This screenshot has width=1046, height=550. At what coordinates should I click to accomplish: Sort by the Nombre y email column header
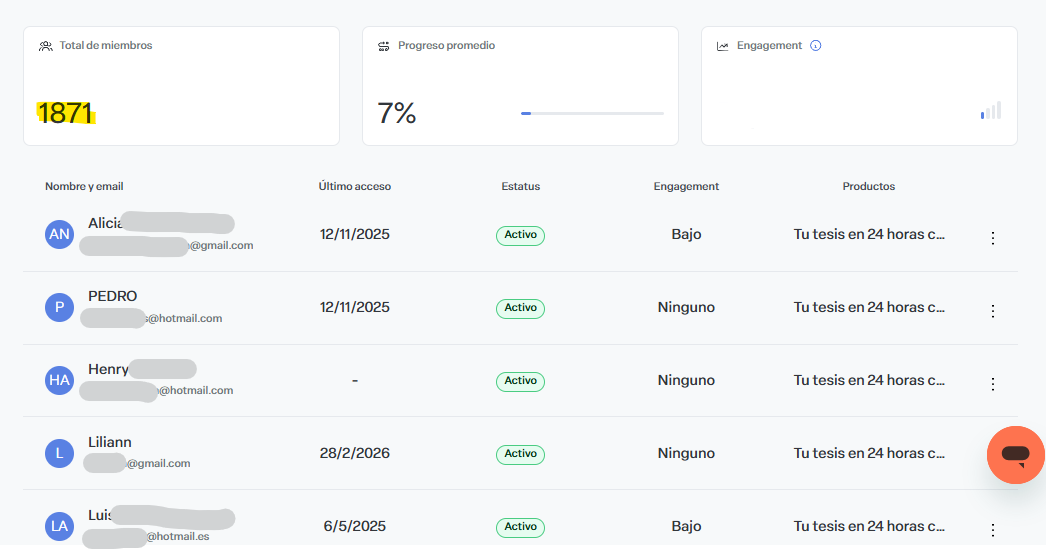click(x=84, y=186)
